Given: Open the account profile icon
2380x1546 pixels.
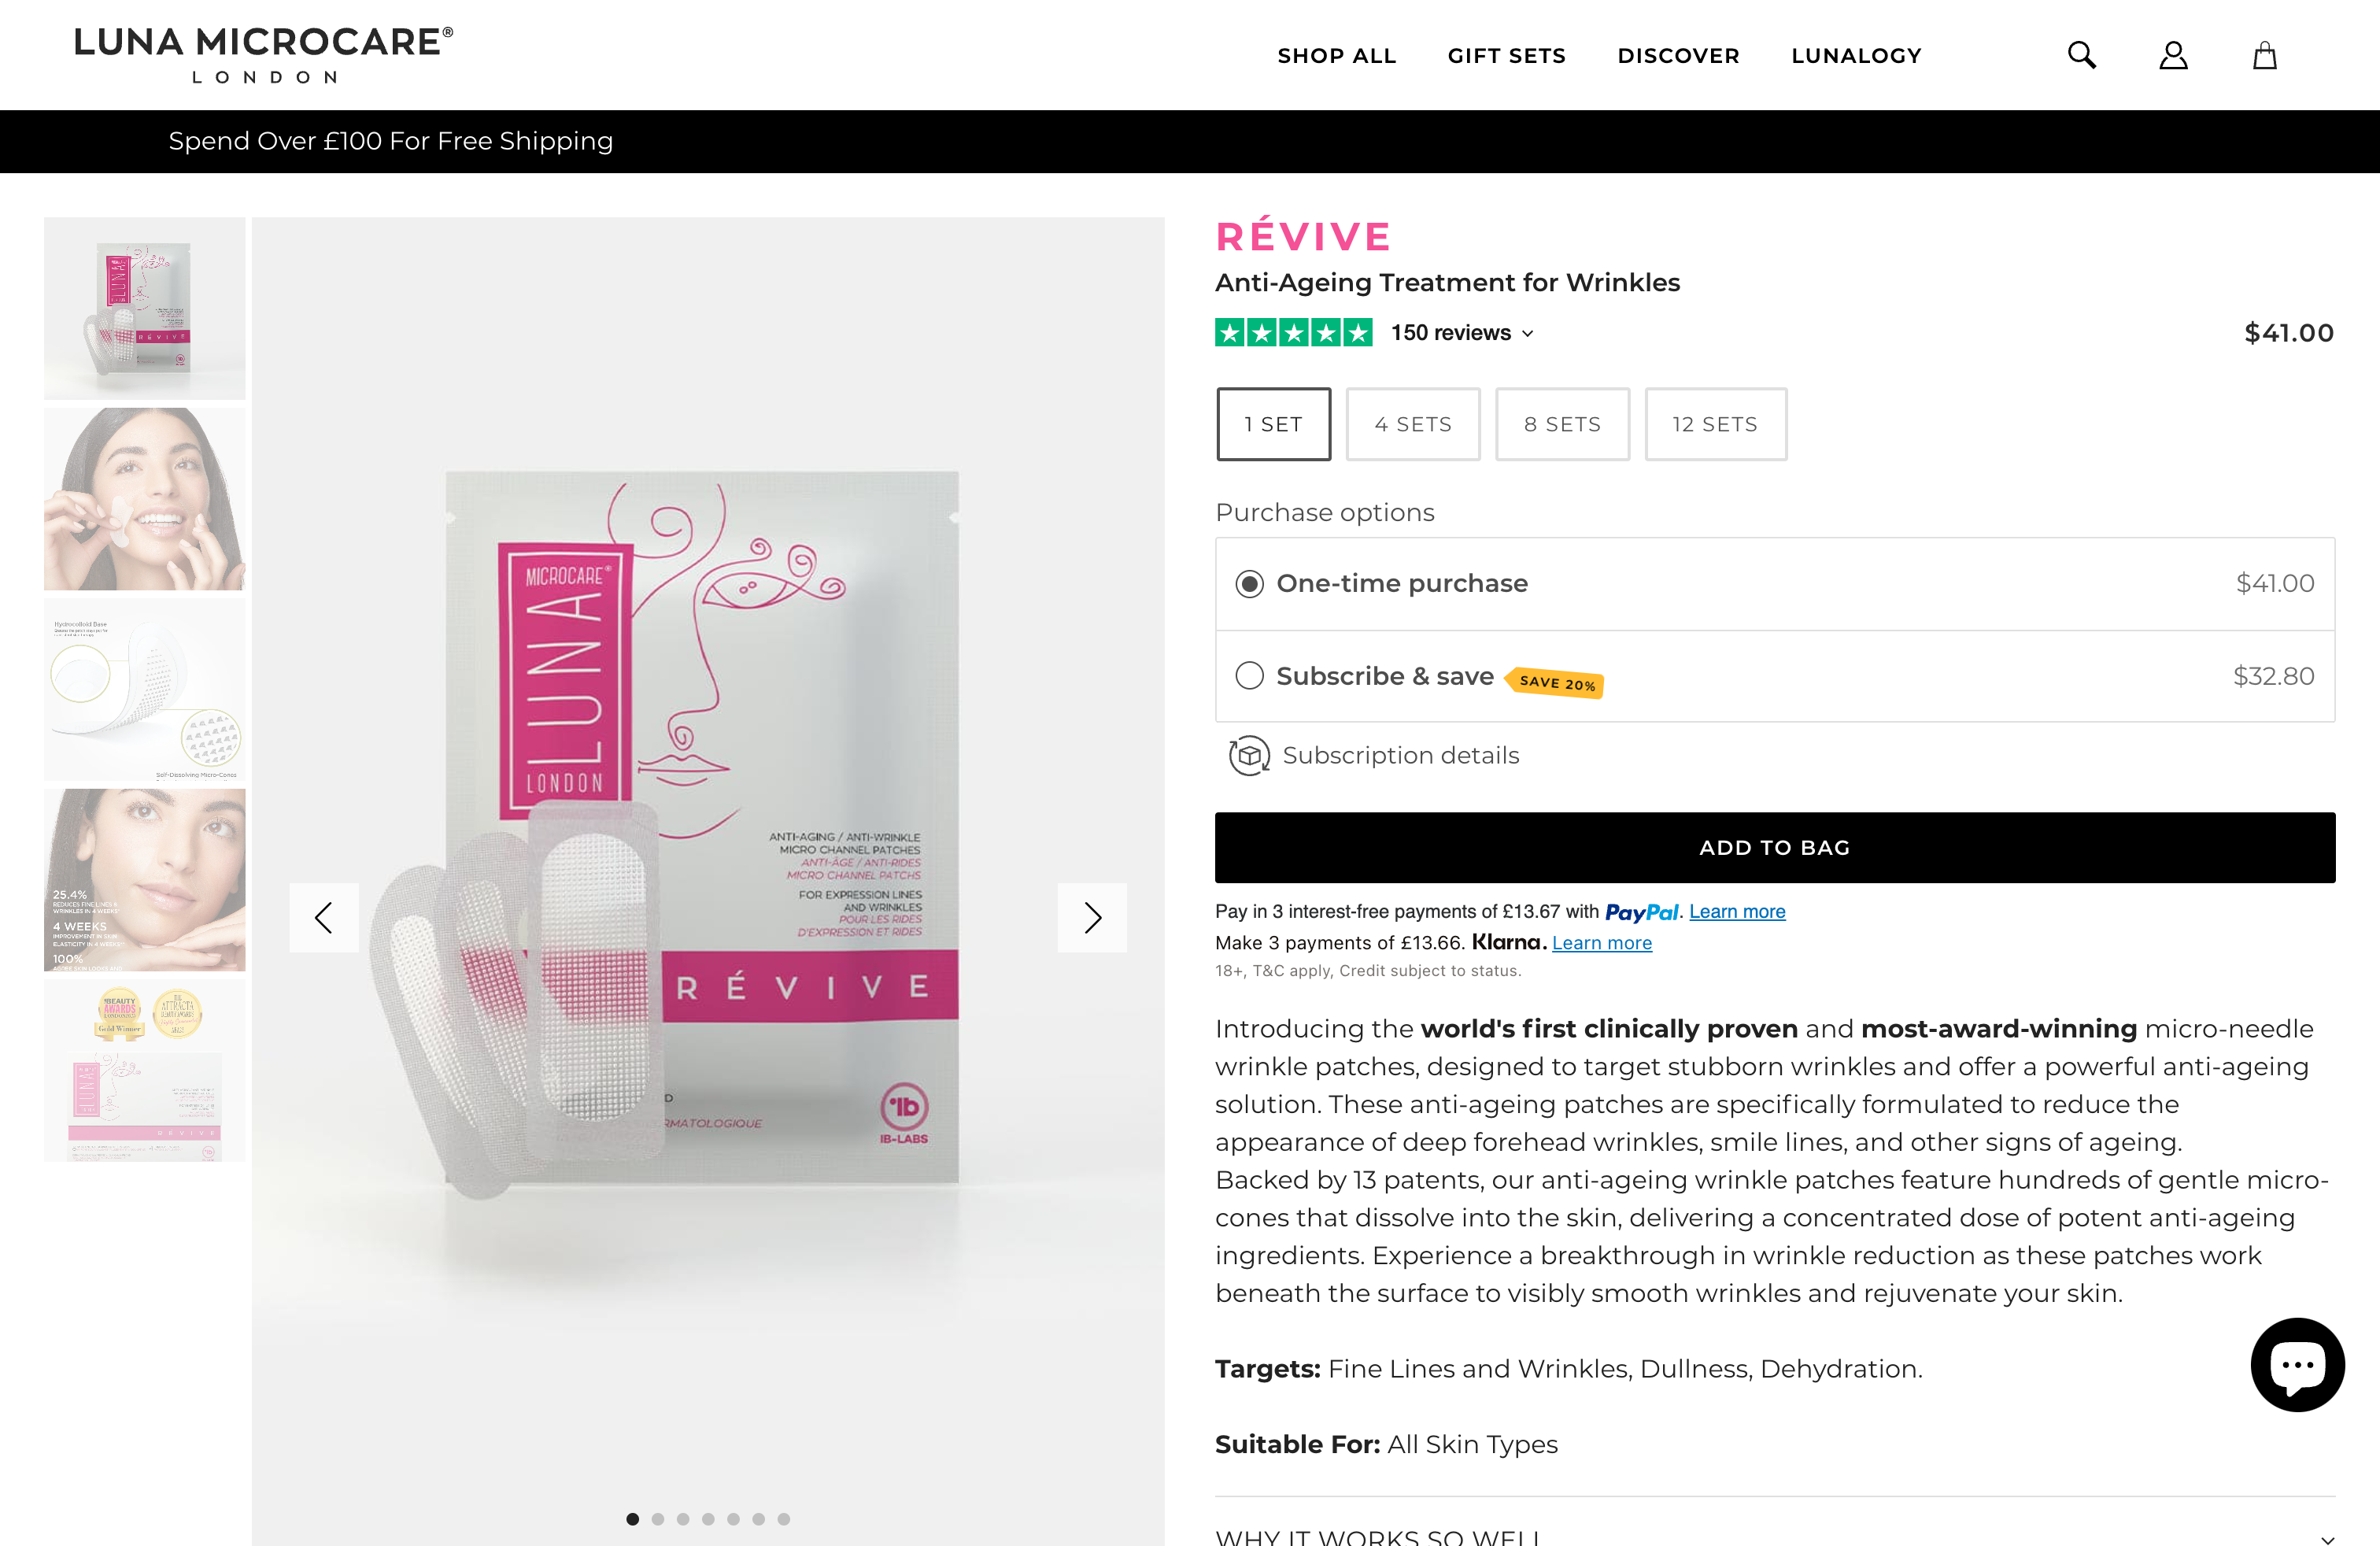Looking at the screenshot, I should point(2173,55).
